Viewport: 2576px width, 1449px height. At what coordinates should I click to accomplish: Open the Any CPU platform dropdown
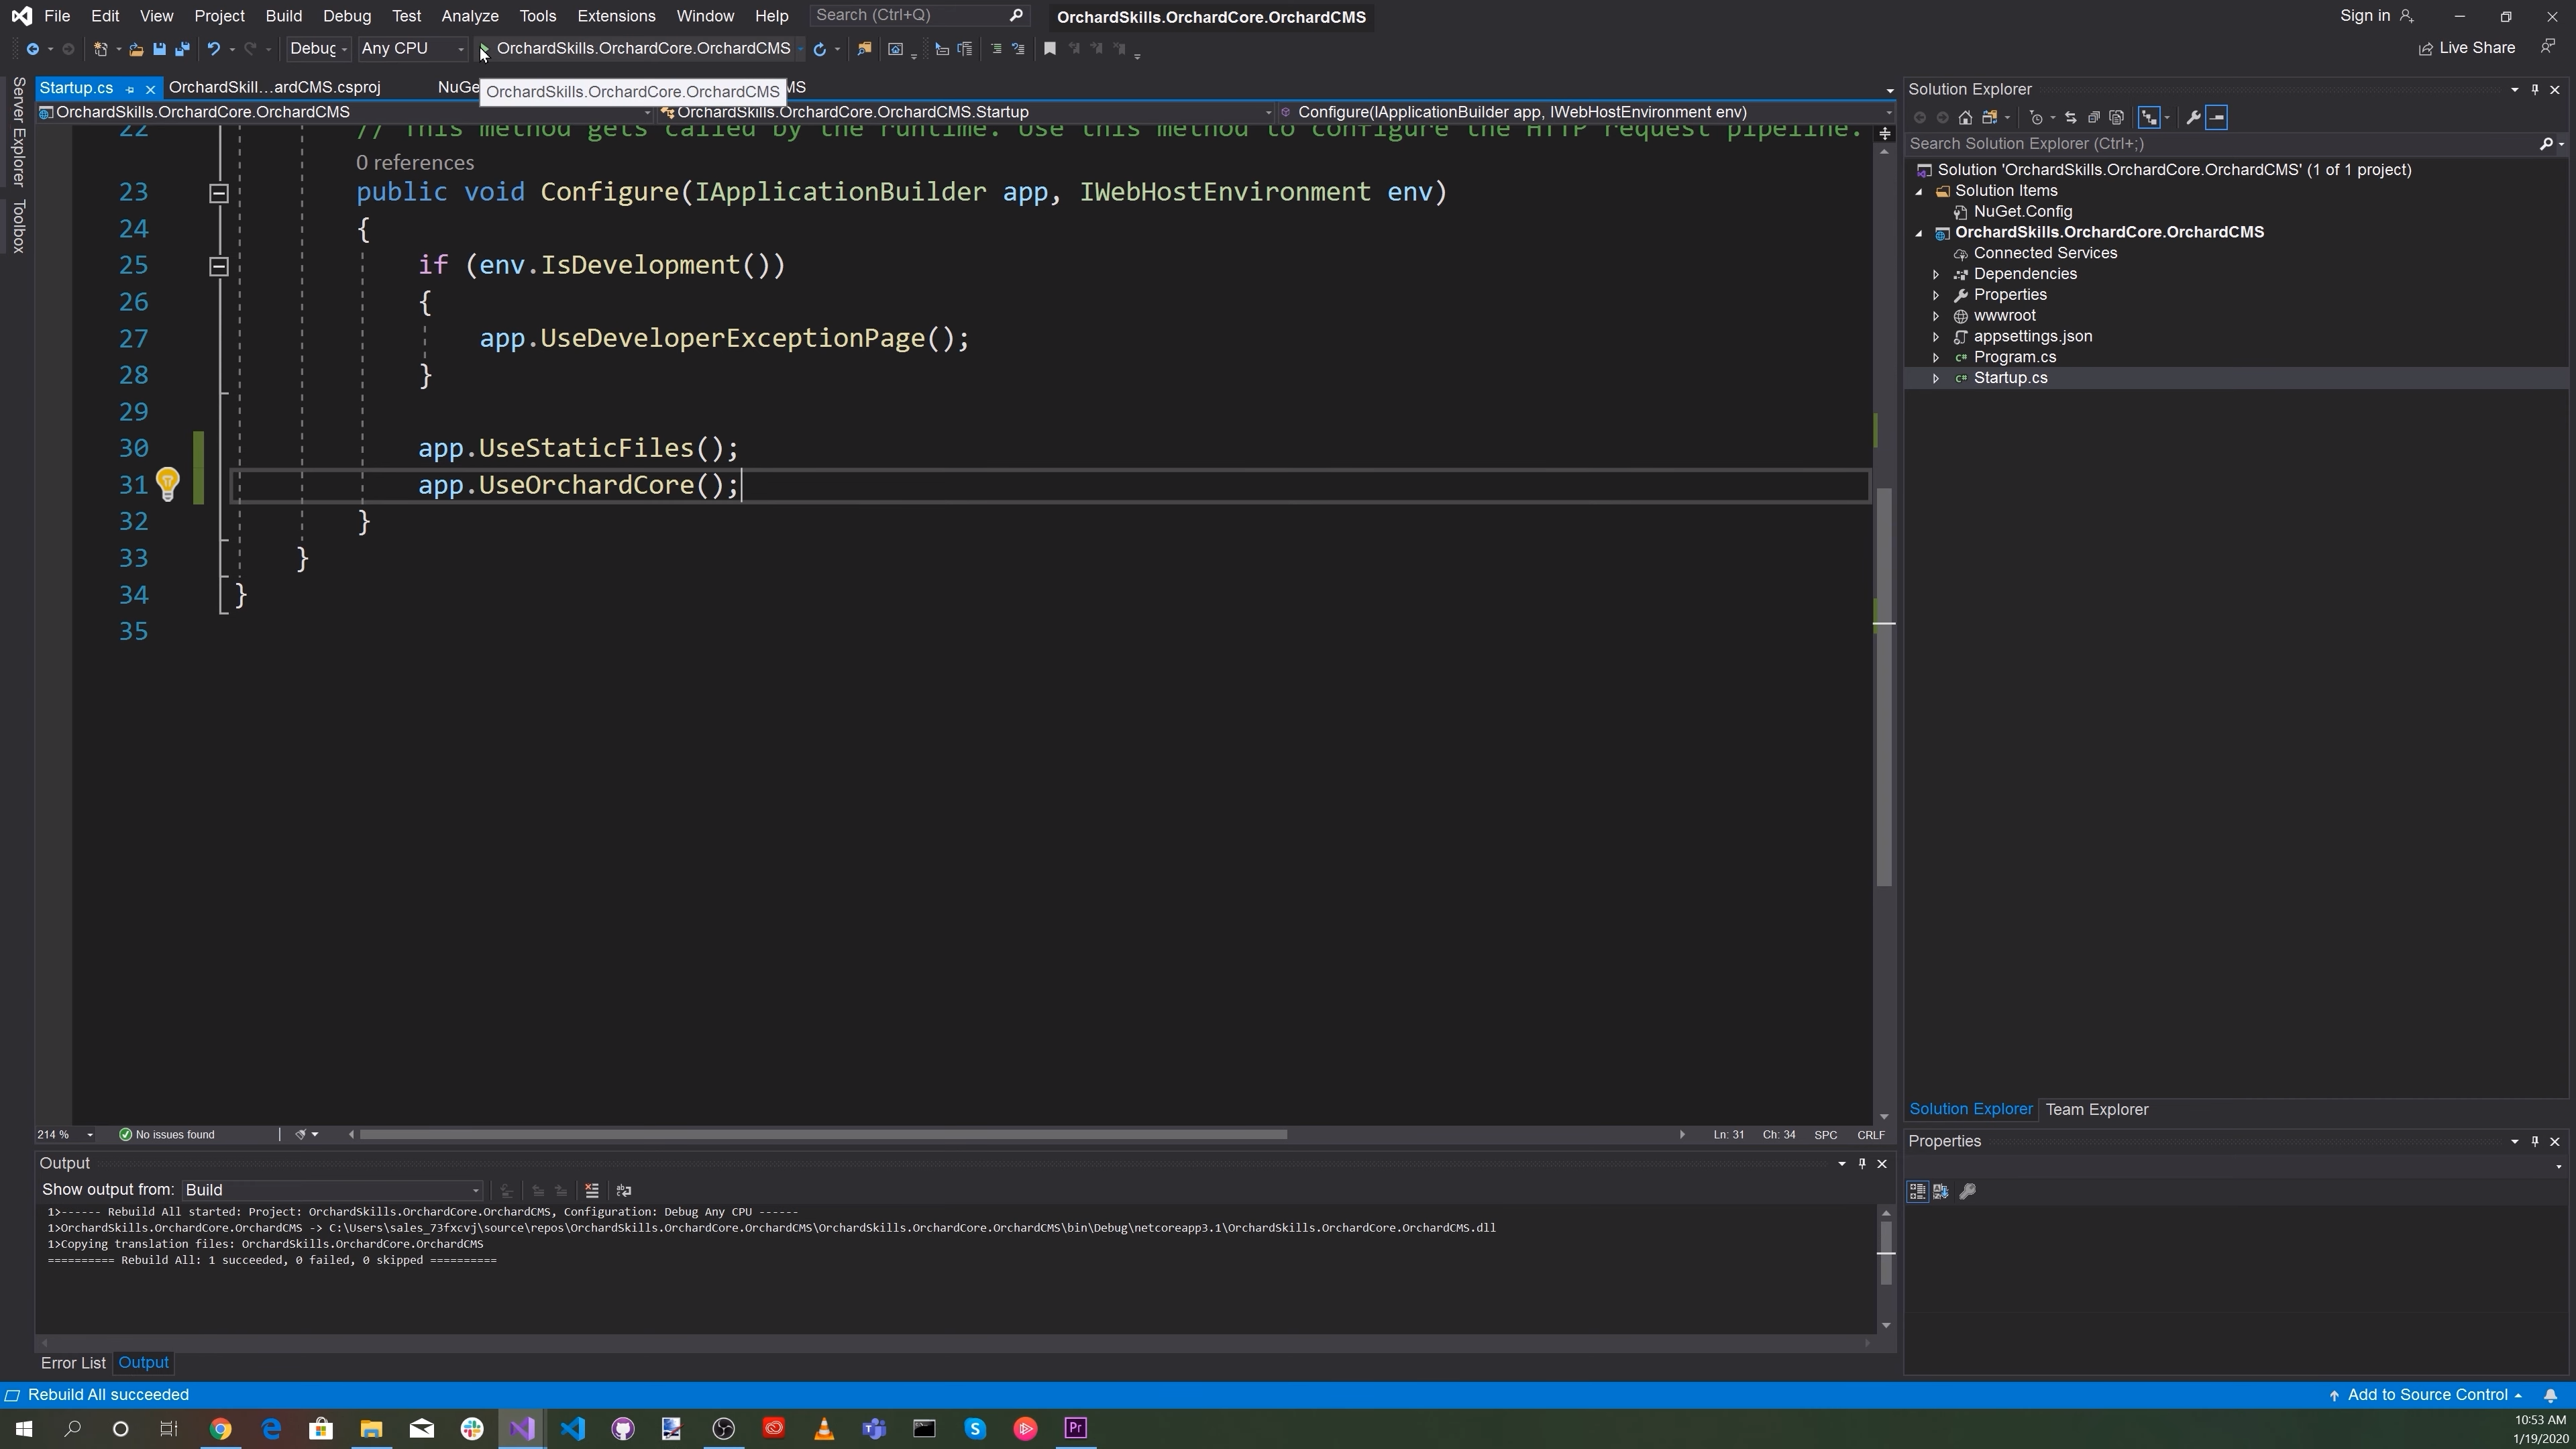click(x=413, y=49)
